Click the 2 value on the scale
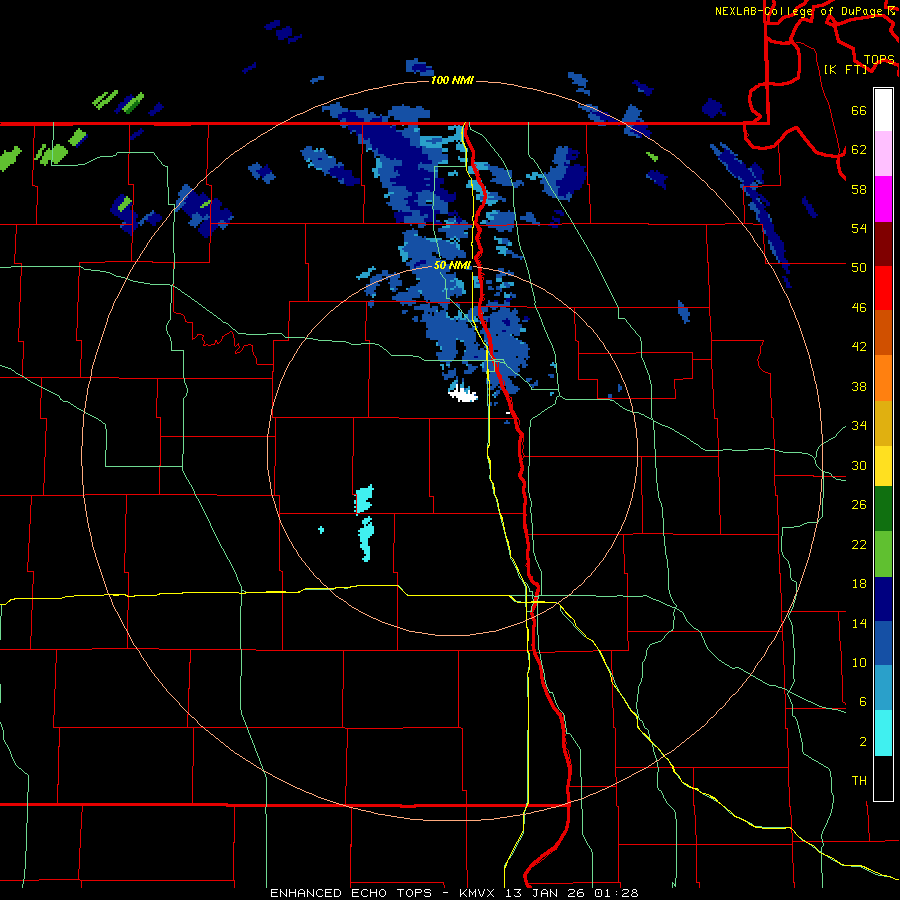Viewport: 900px width, 900px height. (x=863, y=742)
